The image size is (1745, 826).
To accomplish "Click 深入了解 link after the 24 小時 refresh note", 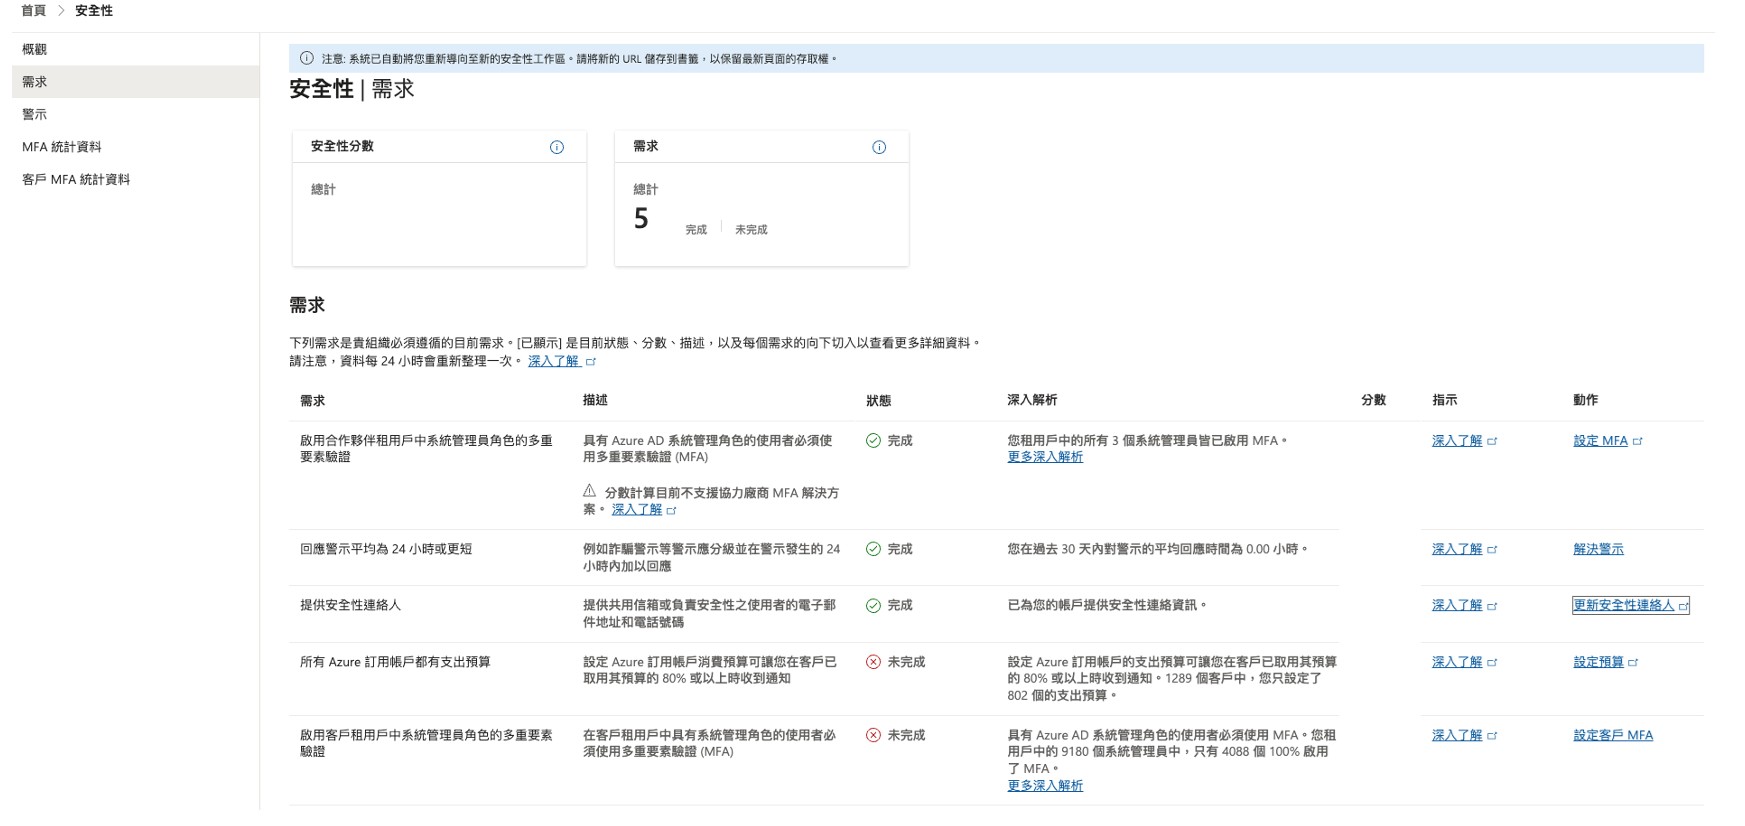I will pyautogui.click(x=553, y=361).
